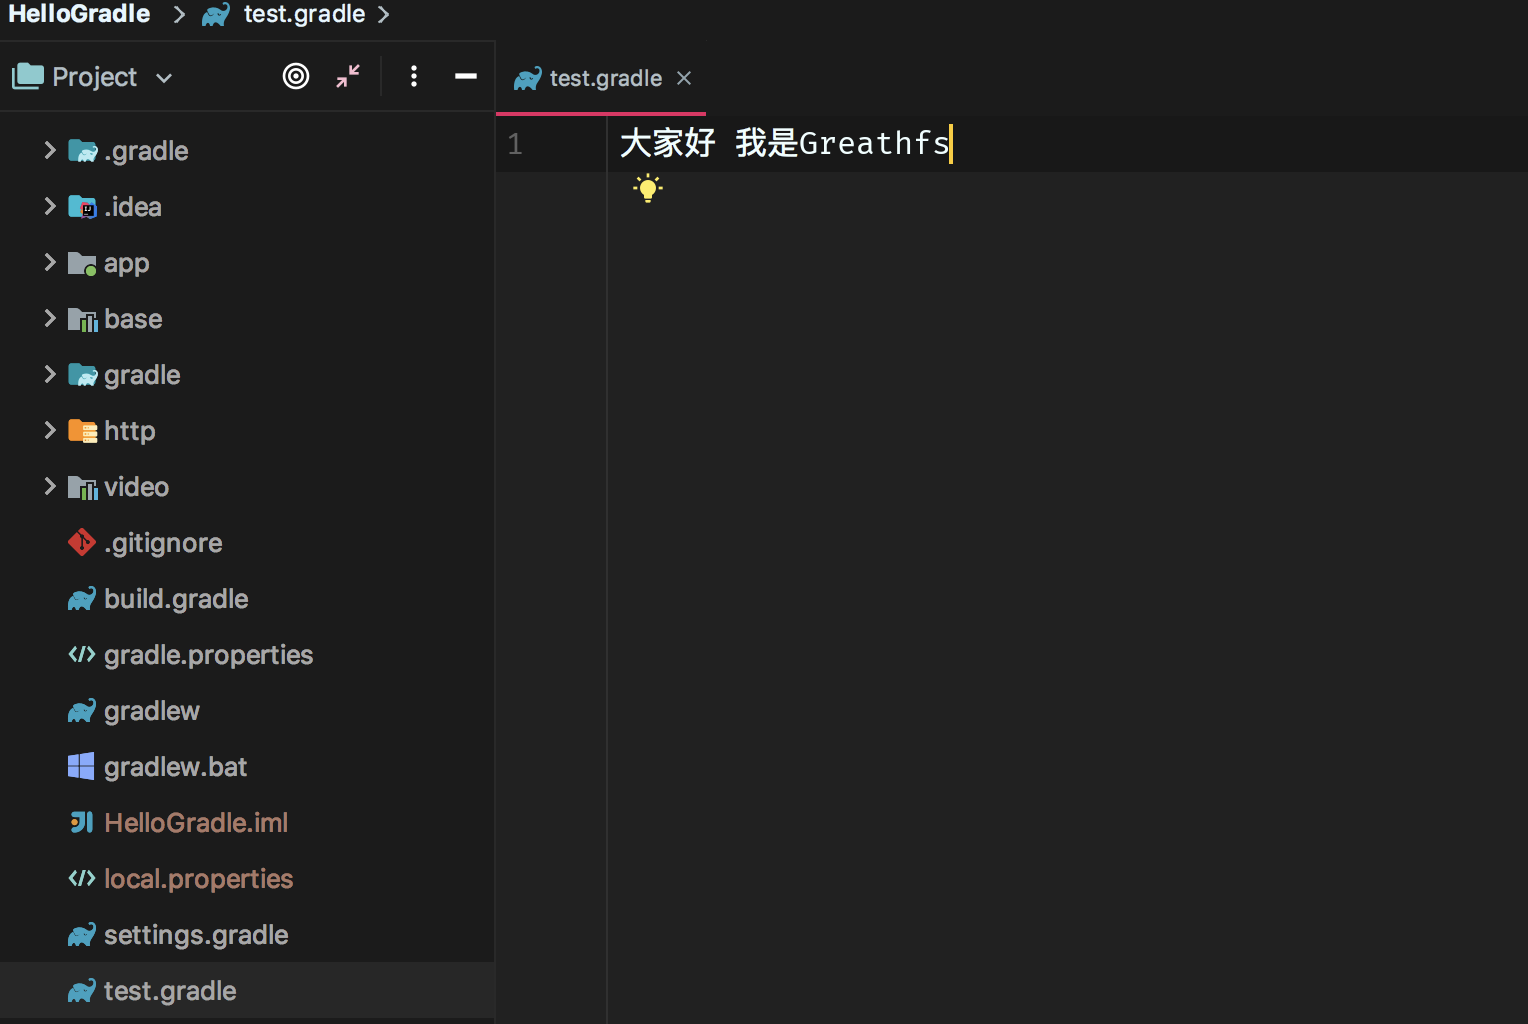Click the locate file target icon

[x=296, y=76]
